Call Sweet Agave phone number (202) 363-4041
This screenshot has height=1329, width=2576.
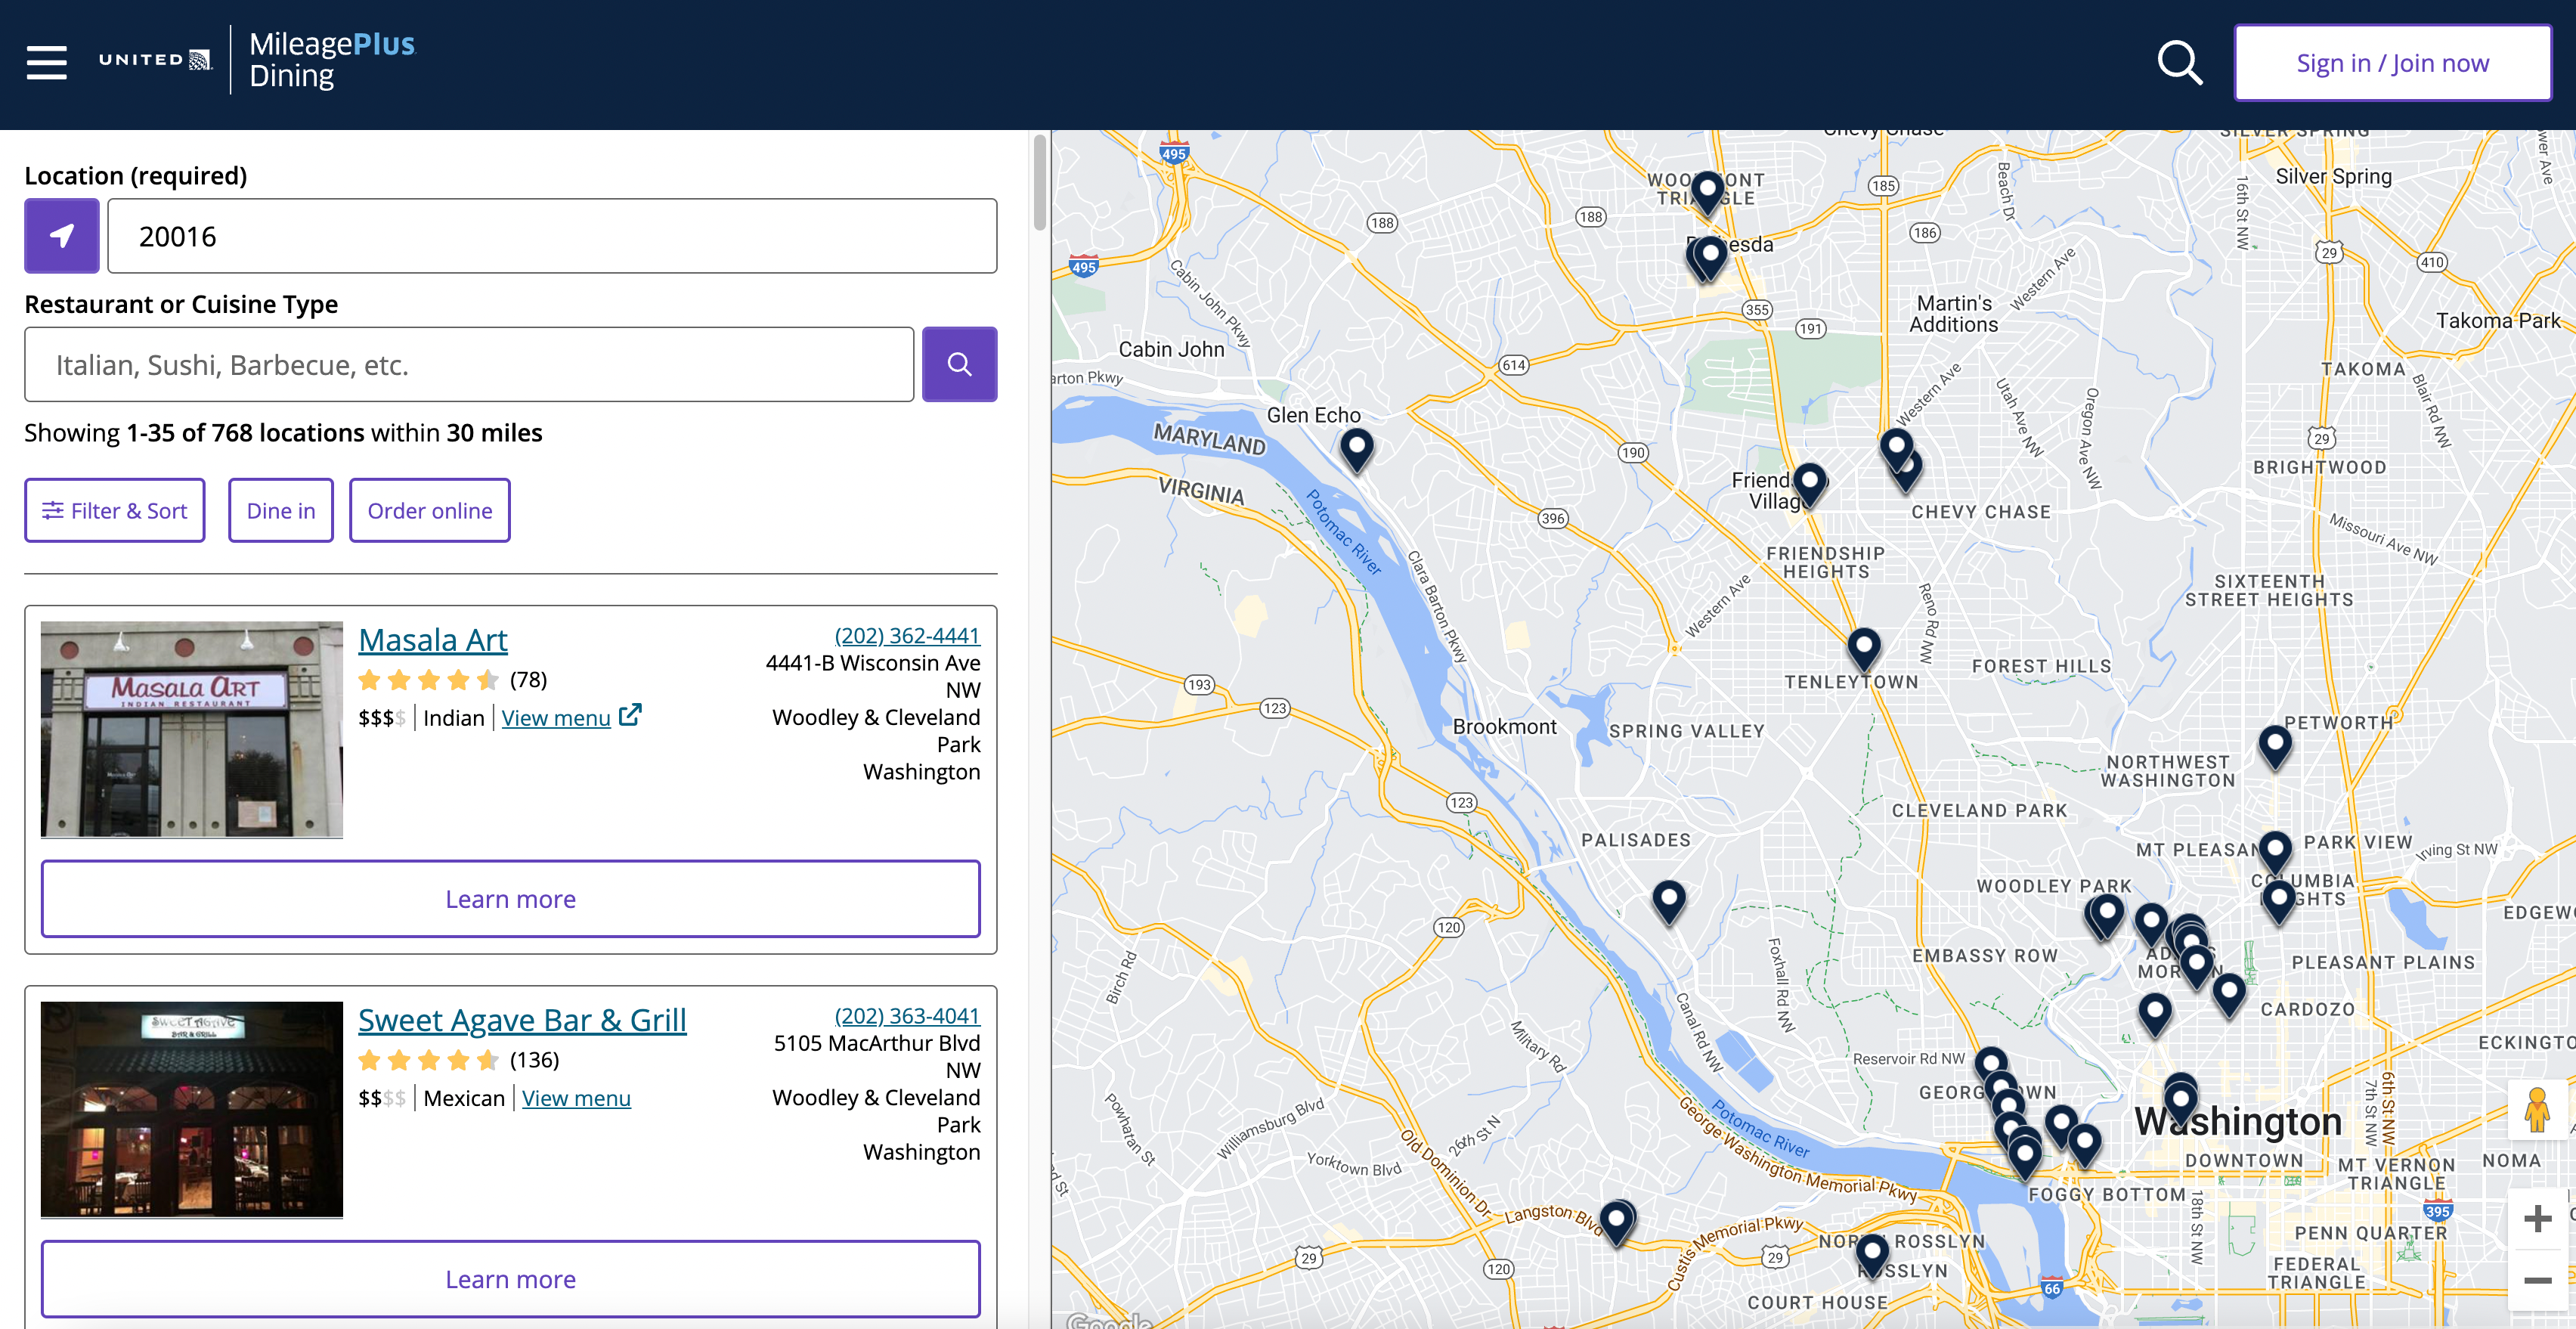[x=907, y=1015]
